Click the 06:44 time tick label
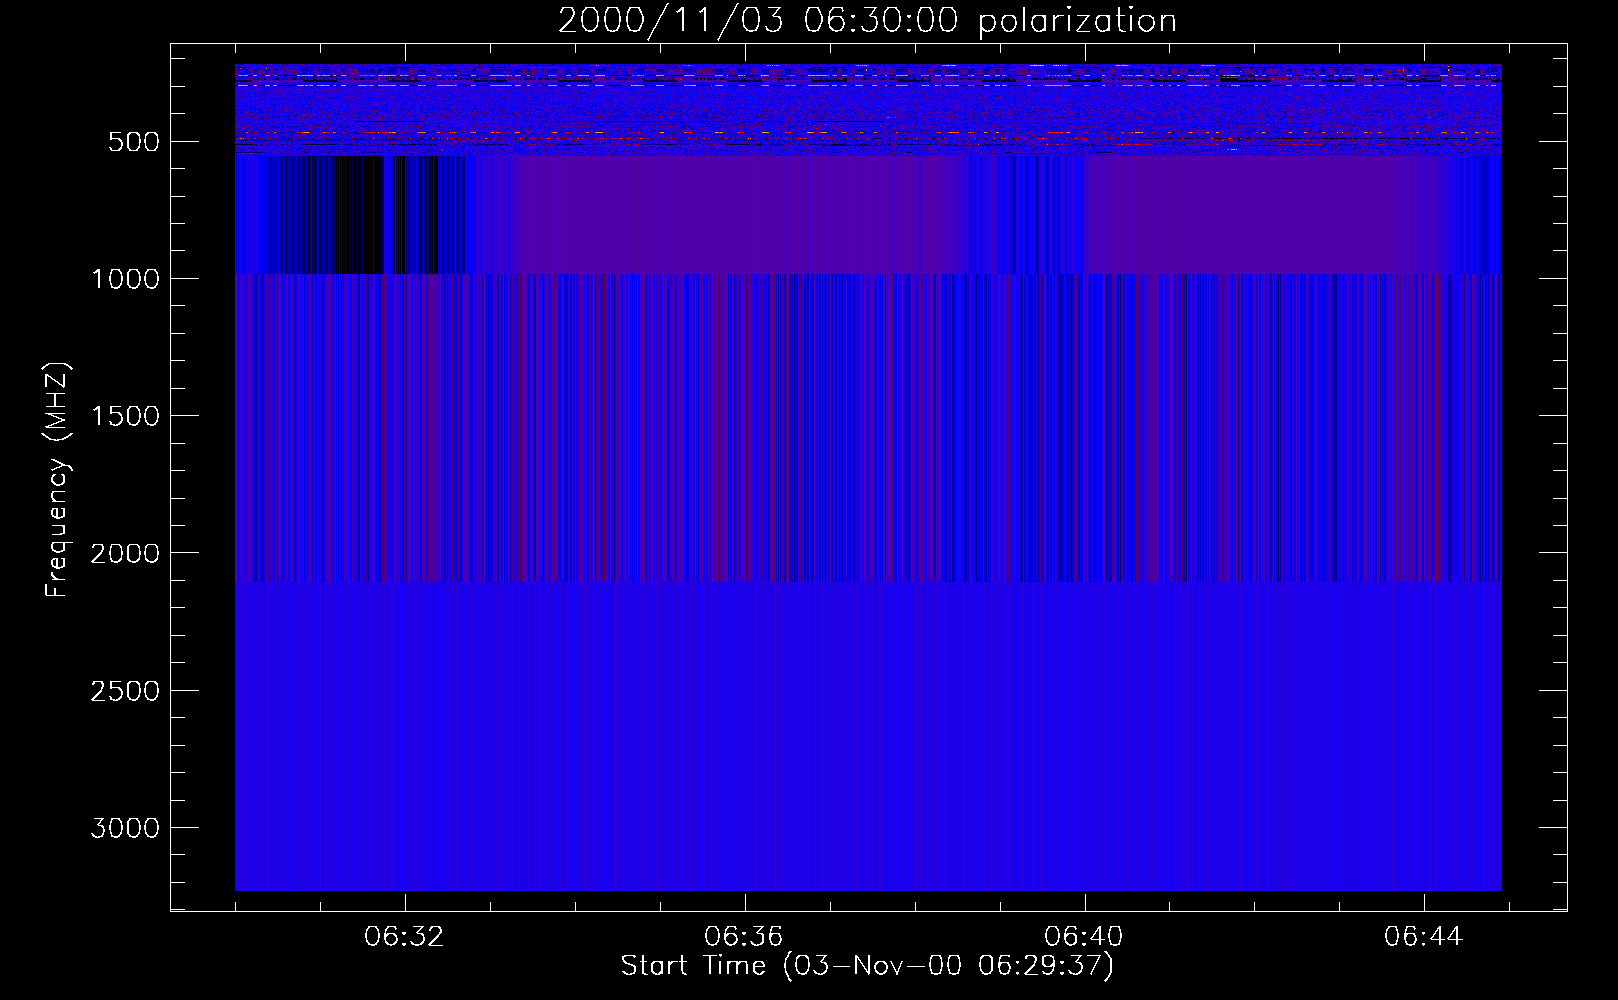 click(x=1424, y=937)
